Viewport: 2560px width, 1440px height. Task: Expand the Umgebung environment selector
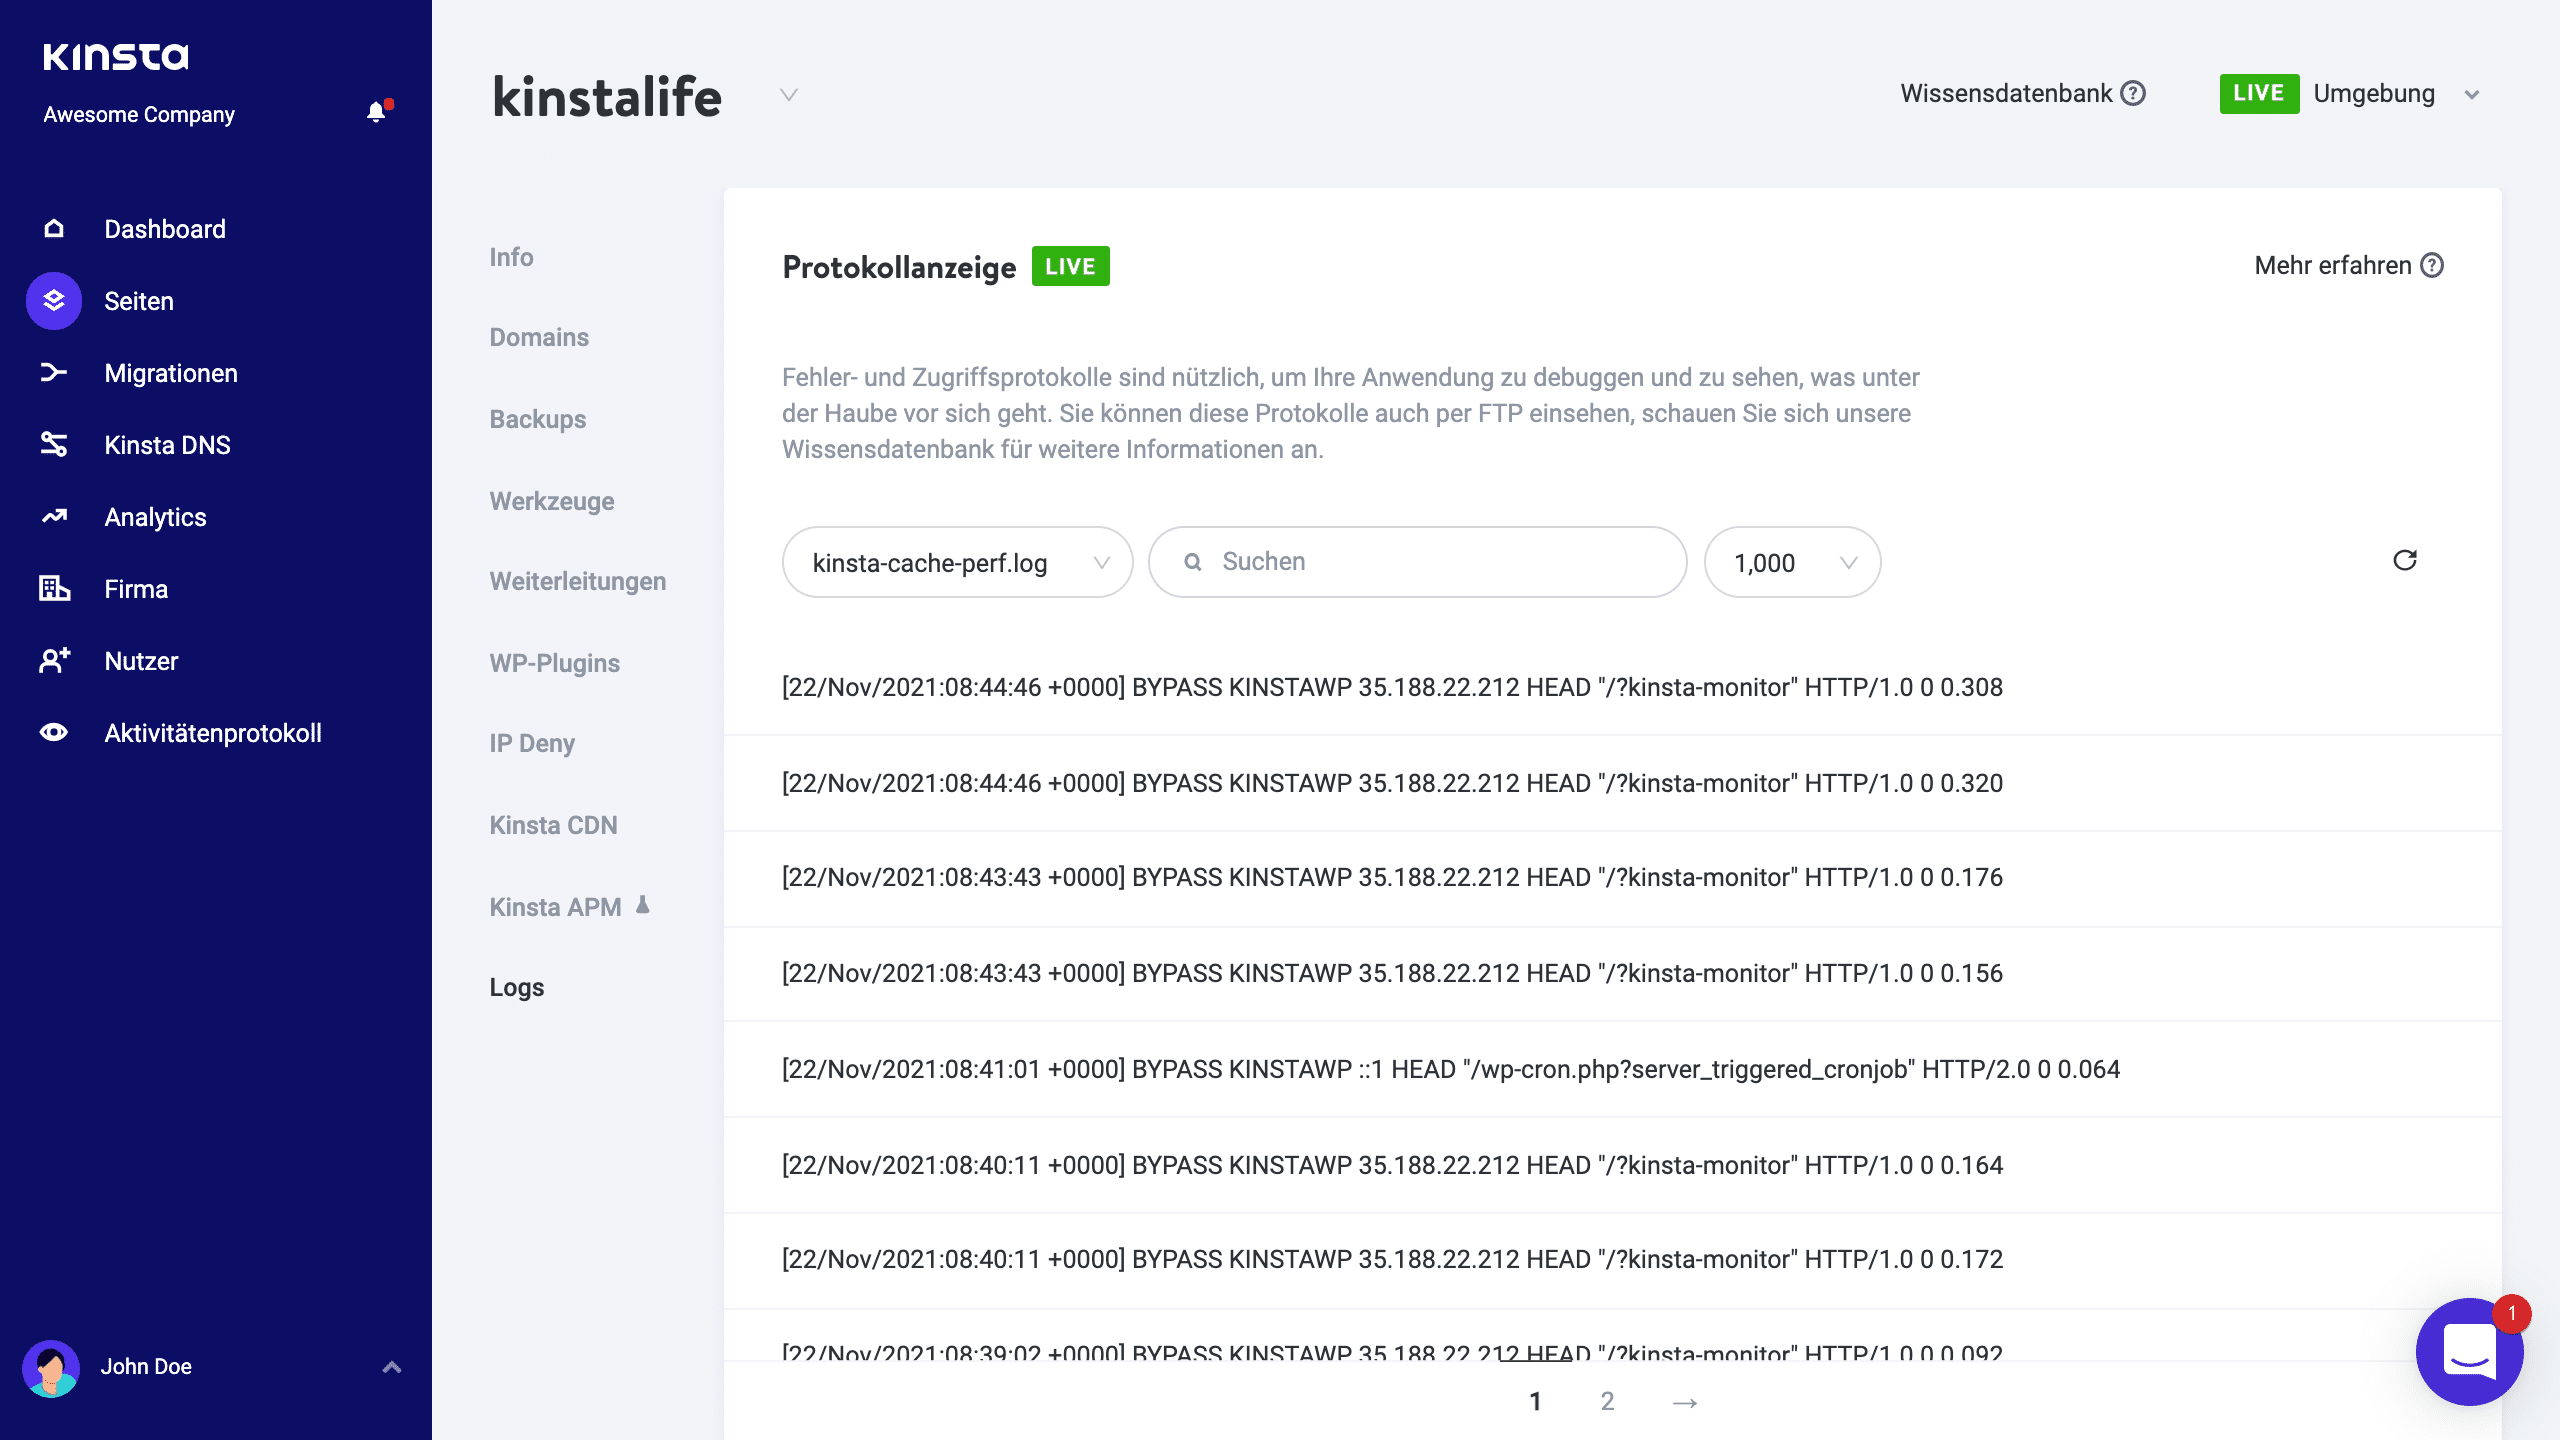[2472, 93]
